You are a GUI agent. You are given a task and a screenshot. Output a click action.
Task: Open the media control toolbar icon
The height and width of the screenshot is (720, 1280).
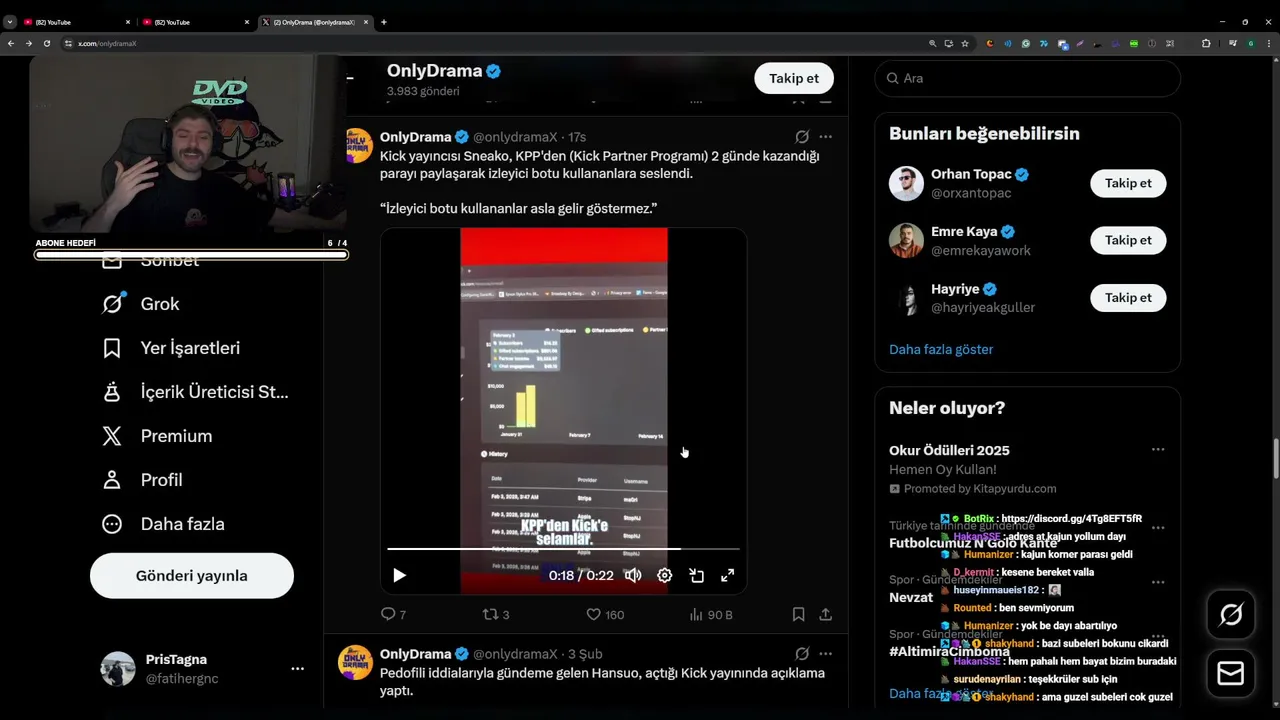[1234, 44]
